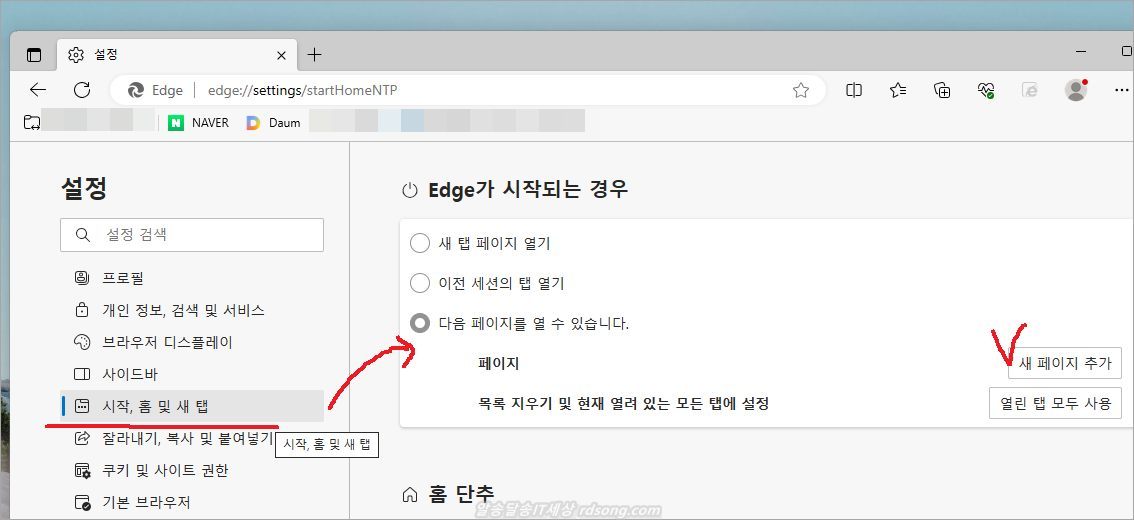Viewport: 1134px width, 520px height.
Task: Open the new tab plus button
Action: pos(315,54)
